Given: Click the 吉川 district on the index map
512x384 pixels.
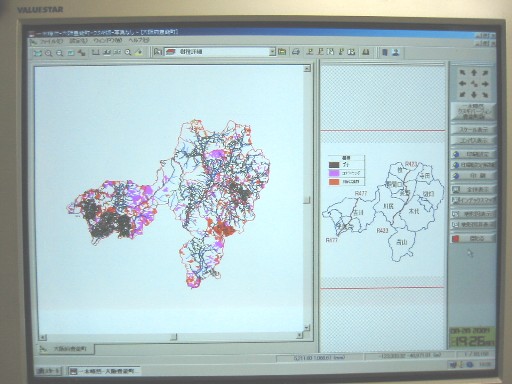Looking at the screenshot, I should coord(358,212).
